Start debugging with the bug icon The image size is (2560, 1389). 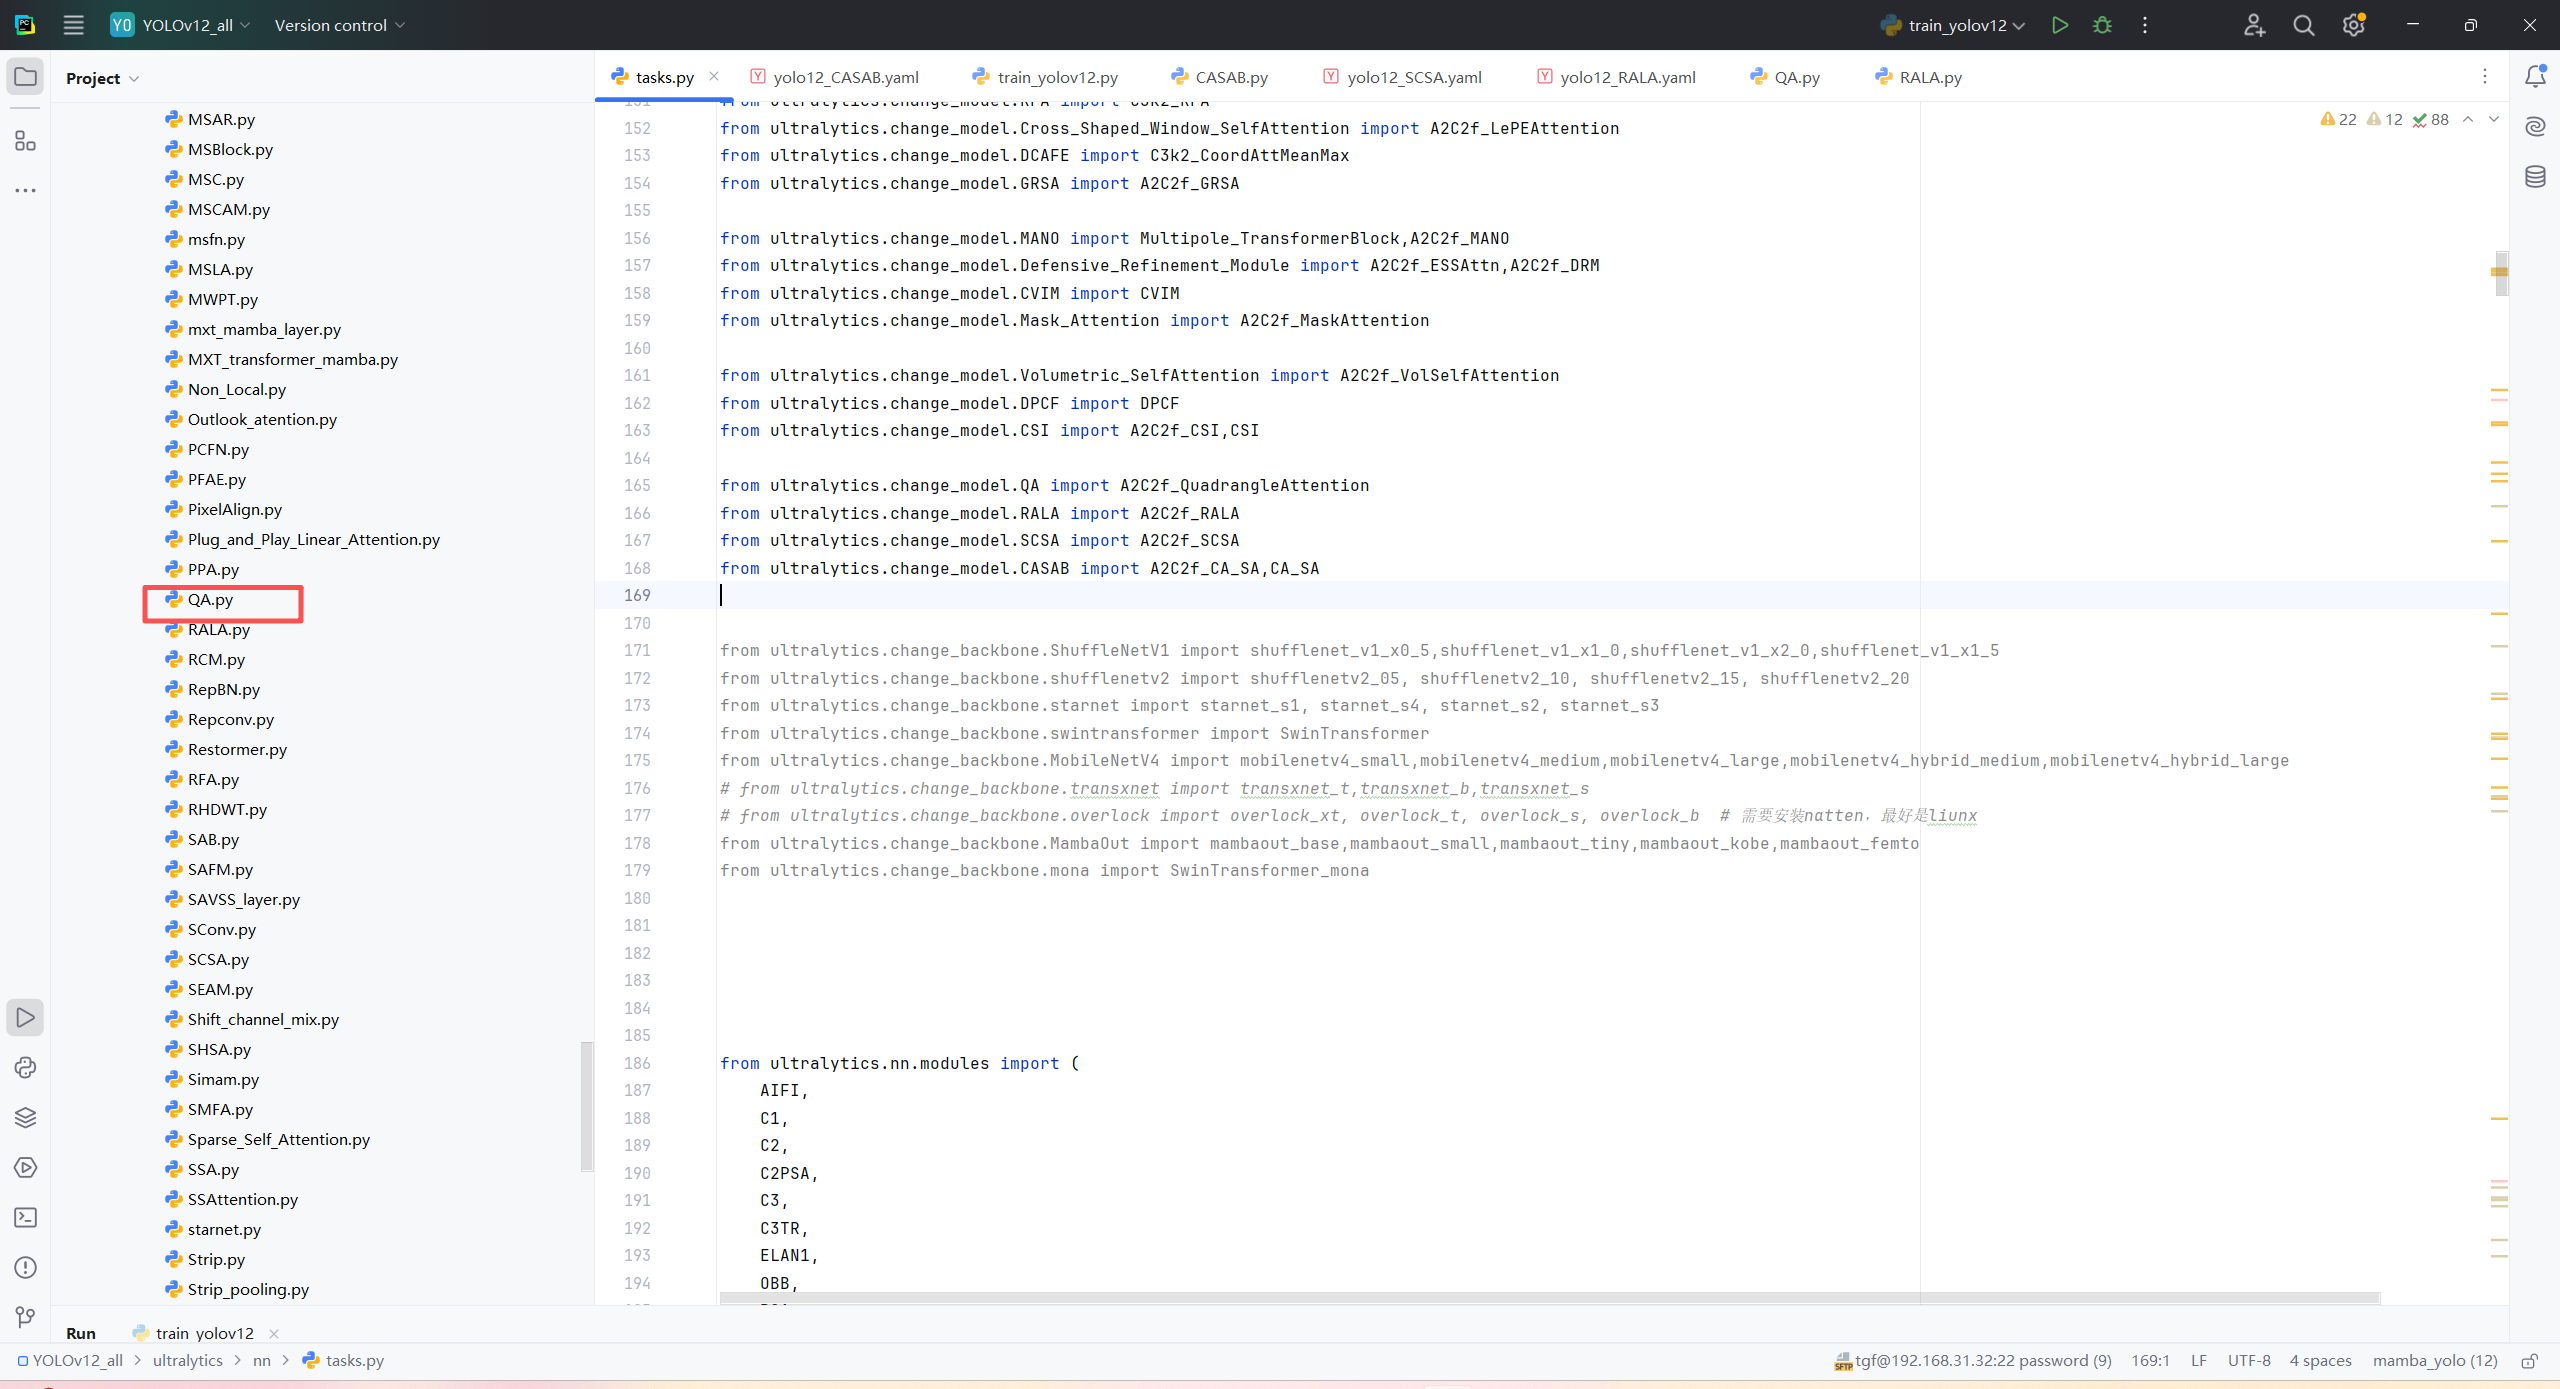2102,25
